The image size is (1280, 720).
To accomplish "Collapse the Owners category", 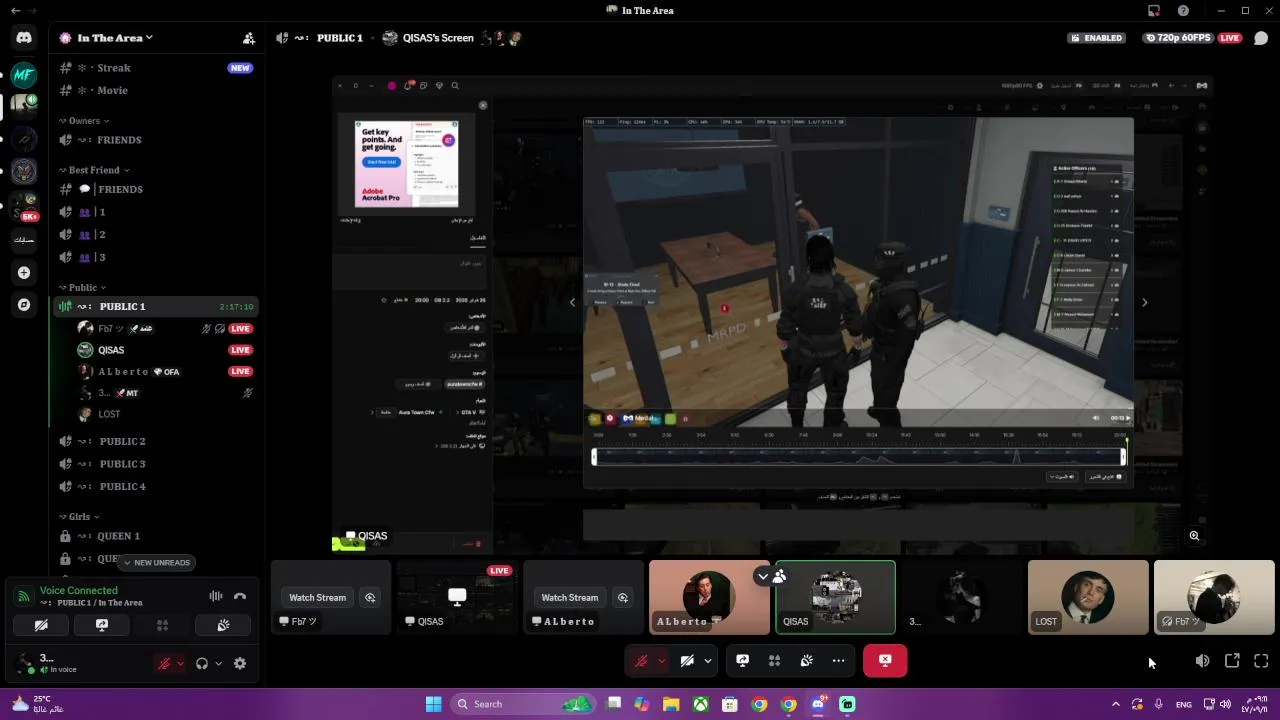I will coord(84,121).
